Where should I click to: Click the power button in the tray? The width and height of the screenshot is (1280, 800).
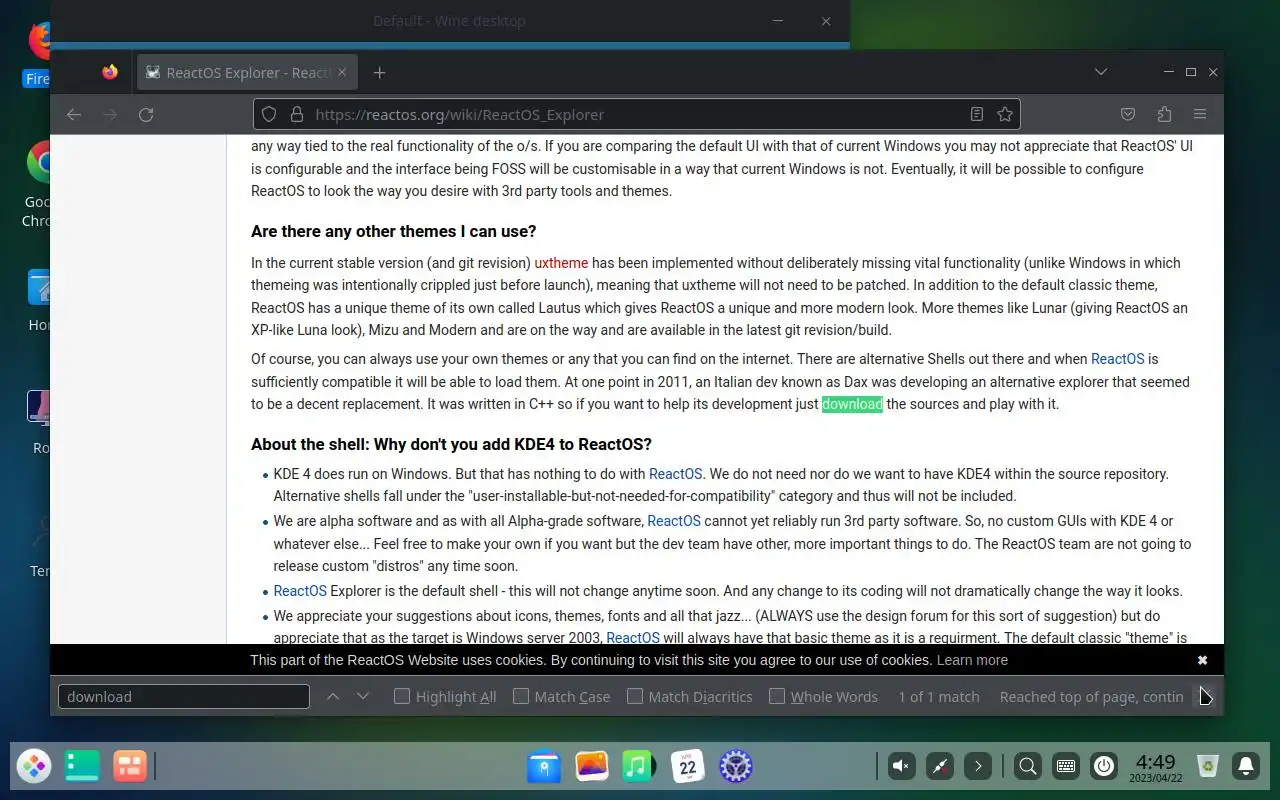pos(1104,766)
